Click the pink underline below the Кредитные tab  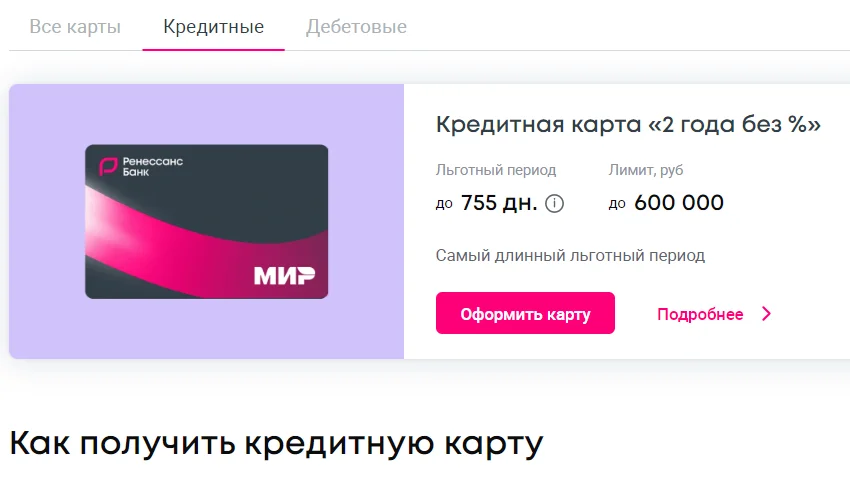[214, 48]
